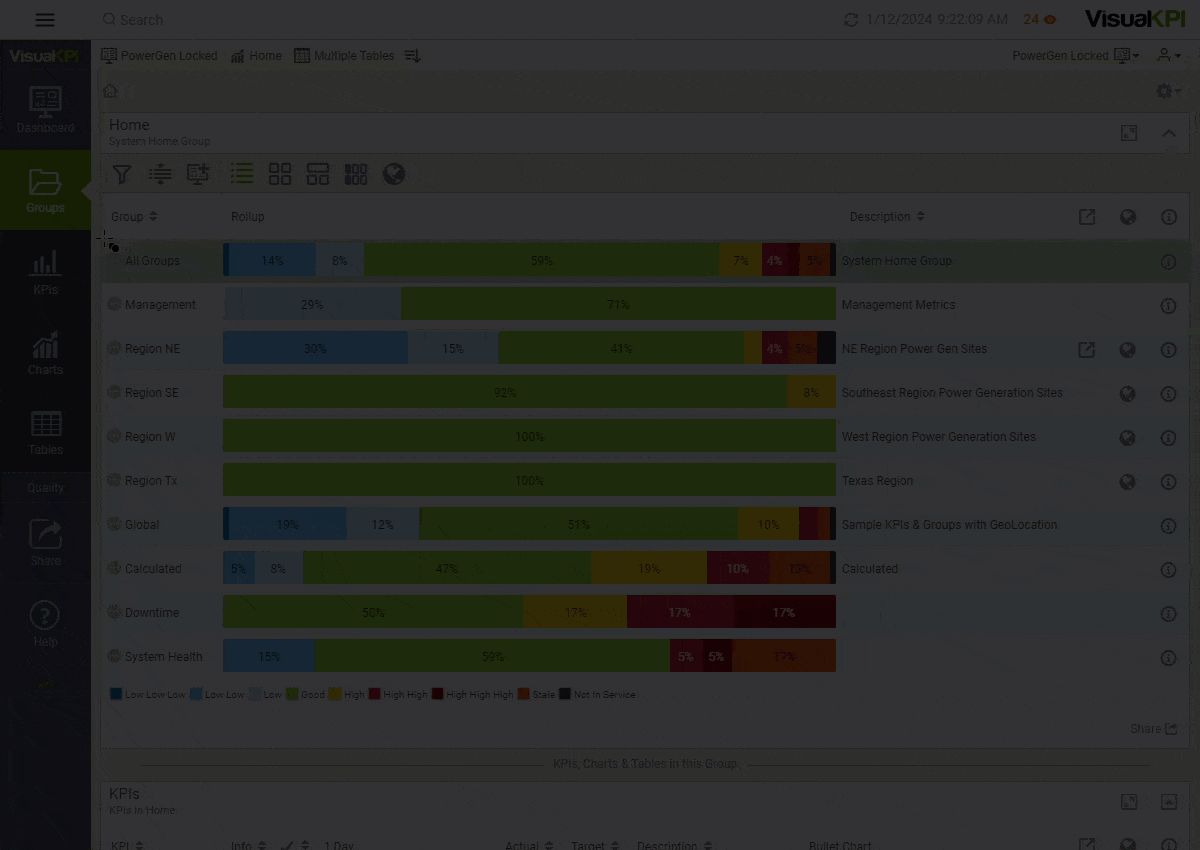Screen dimensions: 1200x850
Task: Click the 92% Good bar for Region SE
Action: click(505, 393)
